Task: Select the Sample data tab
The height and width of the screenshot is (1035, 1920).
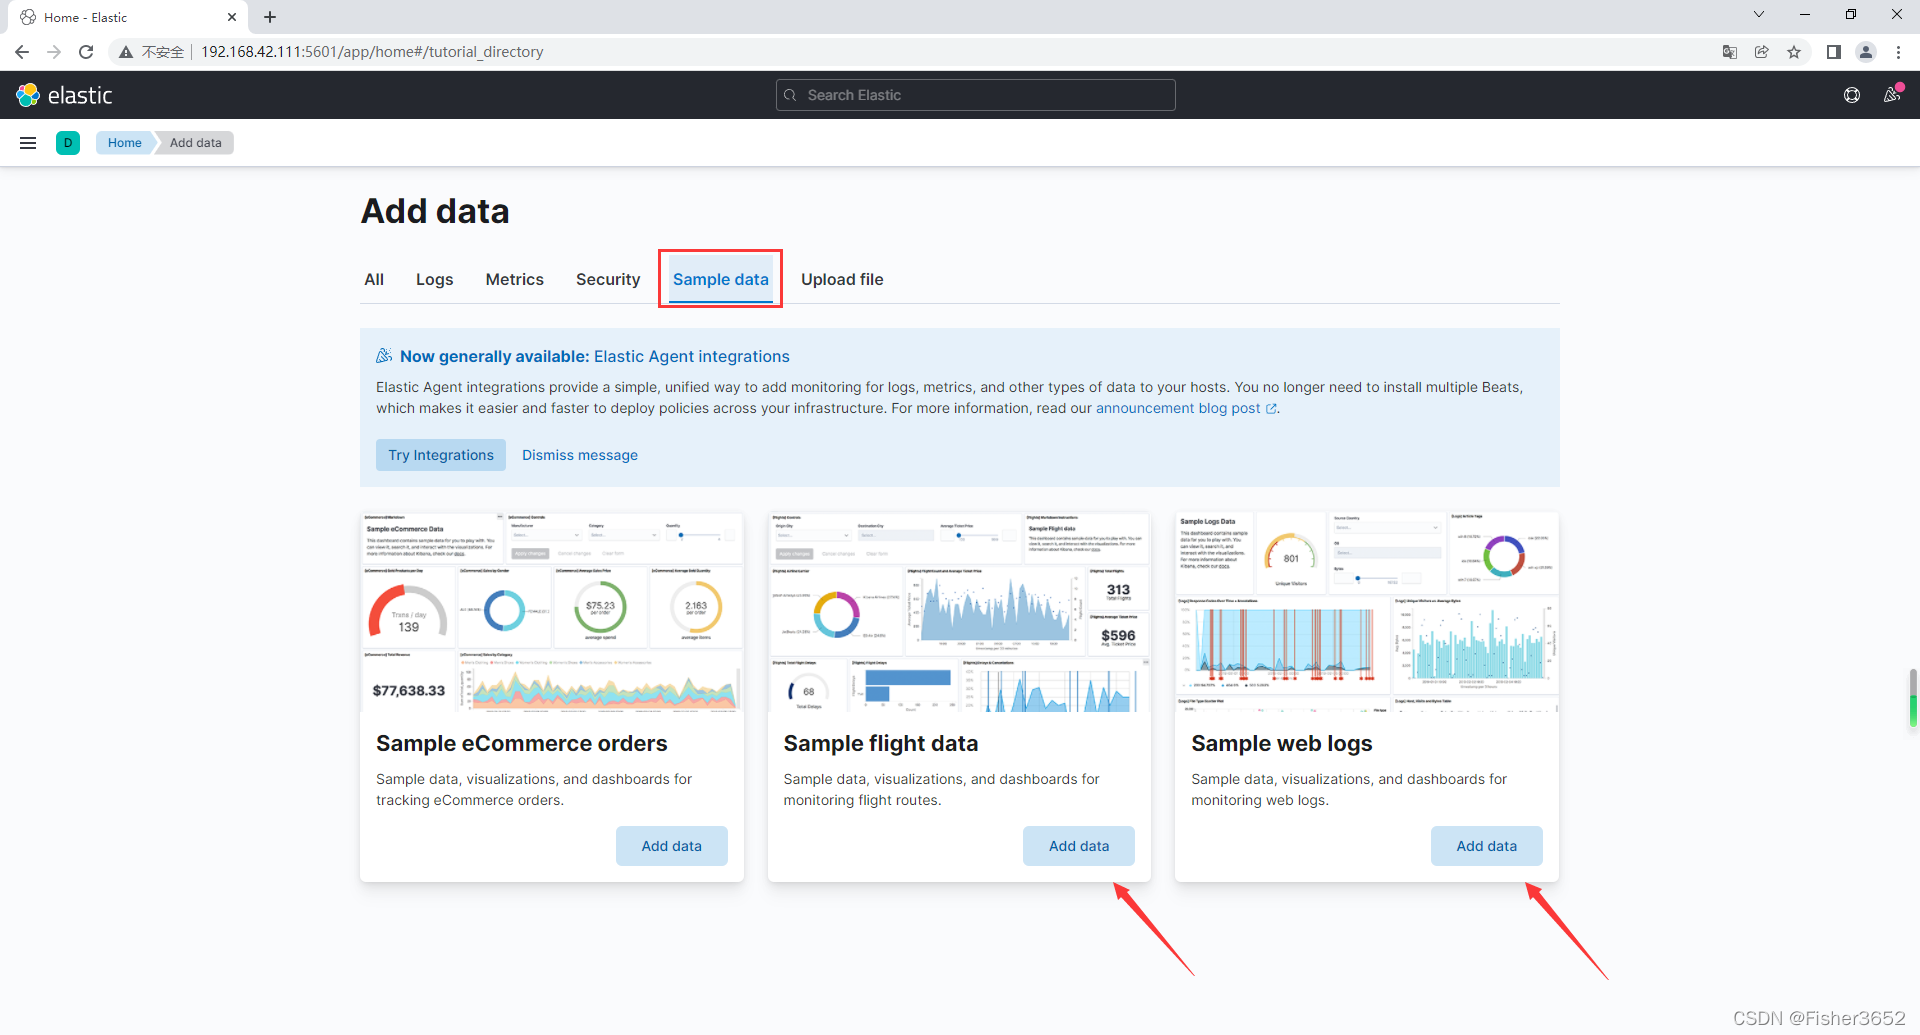Action: 721,280
